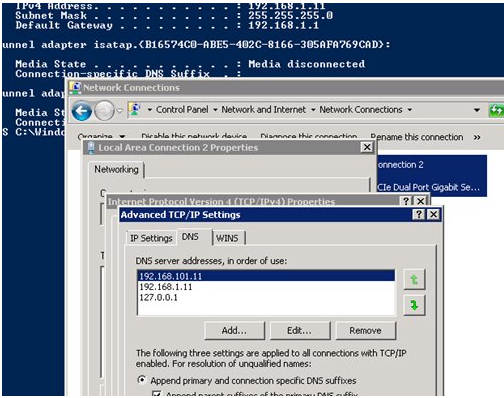The width and height of the screenshot is (504, 398).
Task: Expand the Network and Internet breadcrumb arrow
Action: click(x=313, y=110)
